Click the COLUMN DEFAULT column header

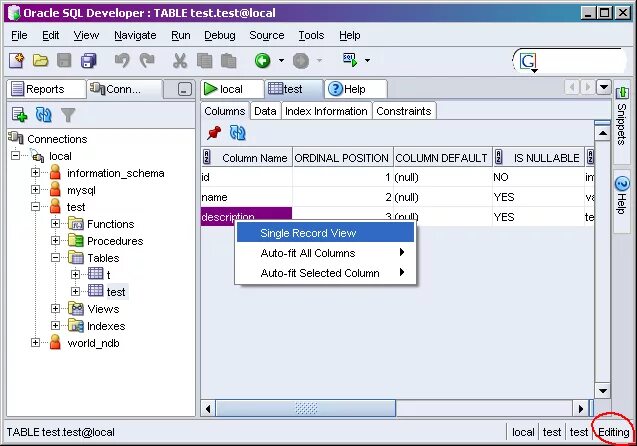(442, 158)
